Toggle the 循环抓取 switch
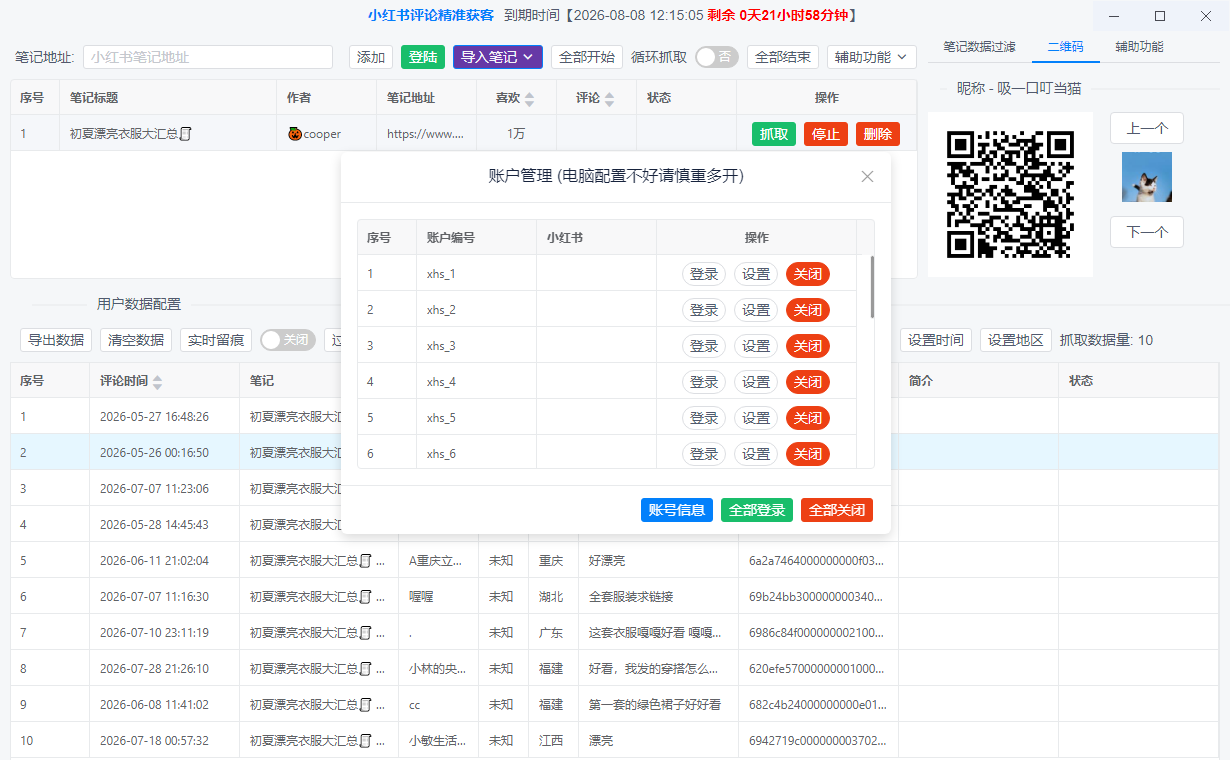The image size is (1230, 760). [x=717, y=57]
